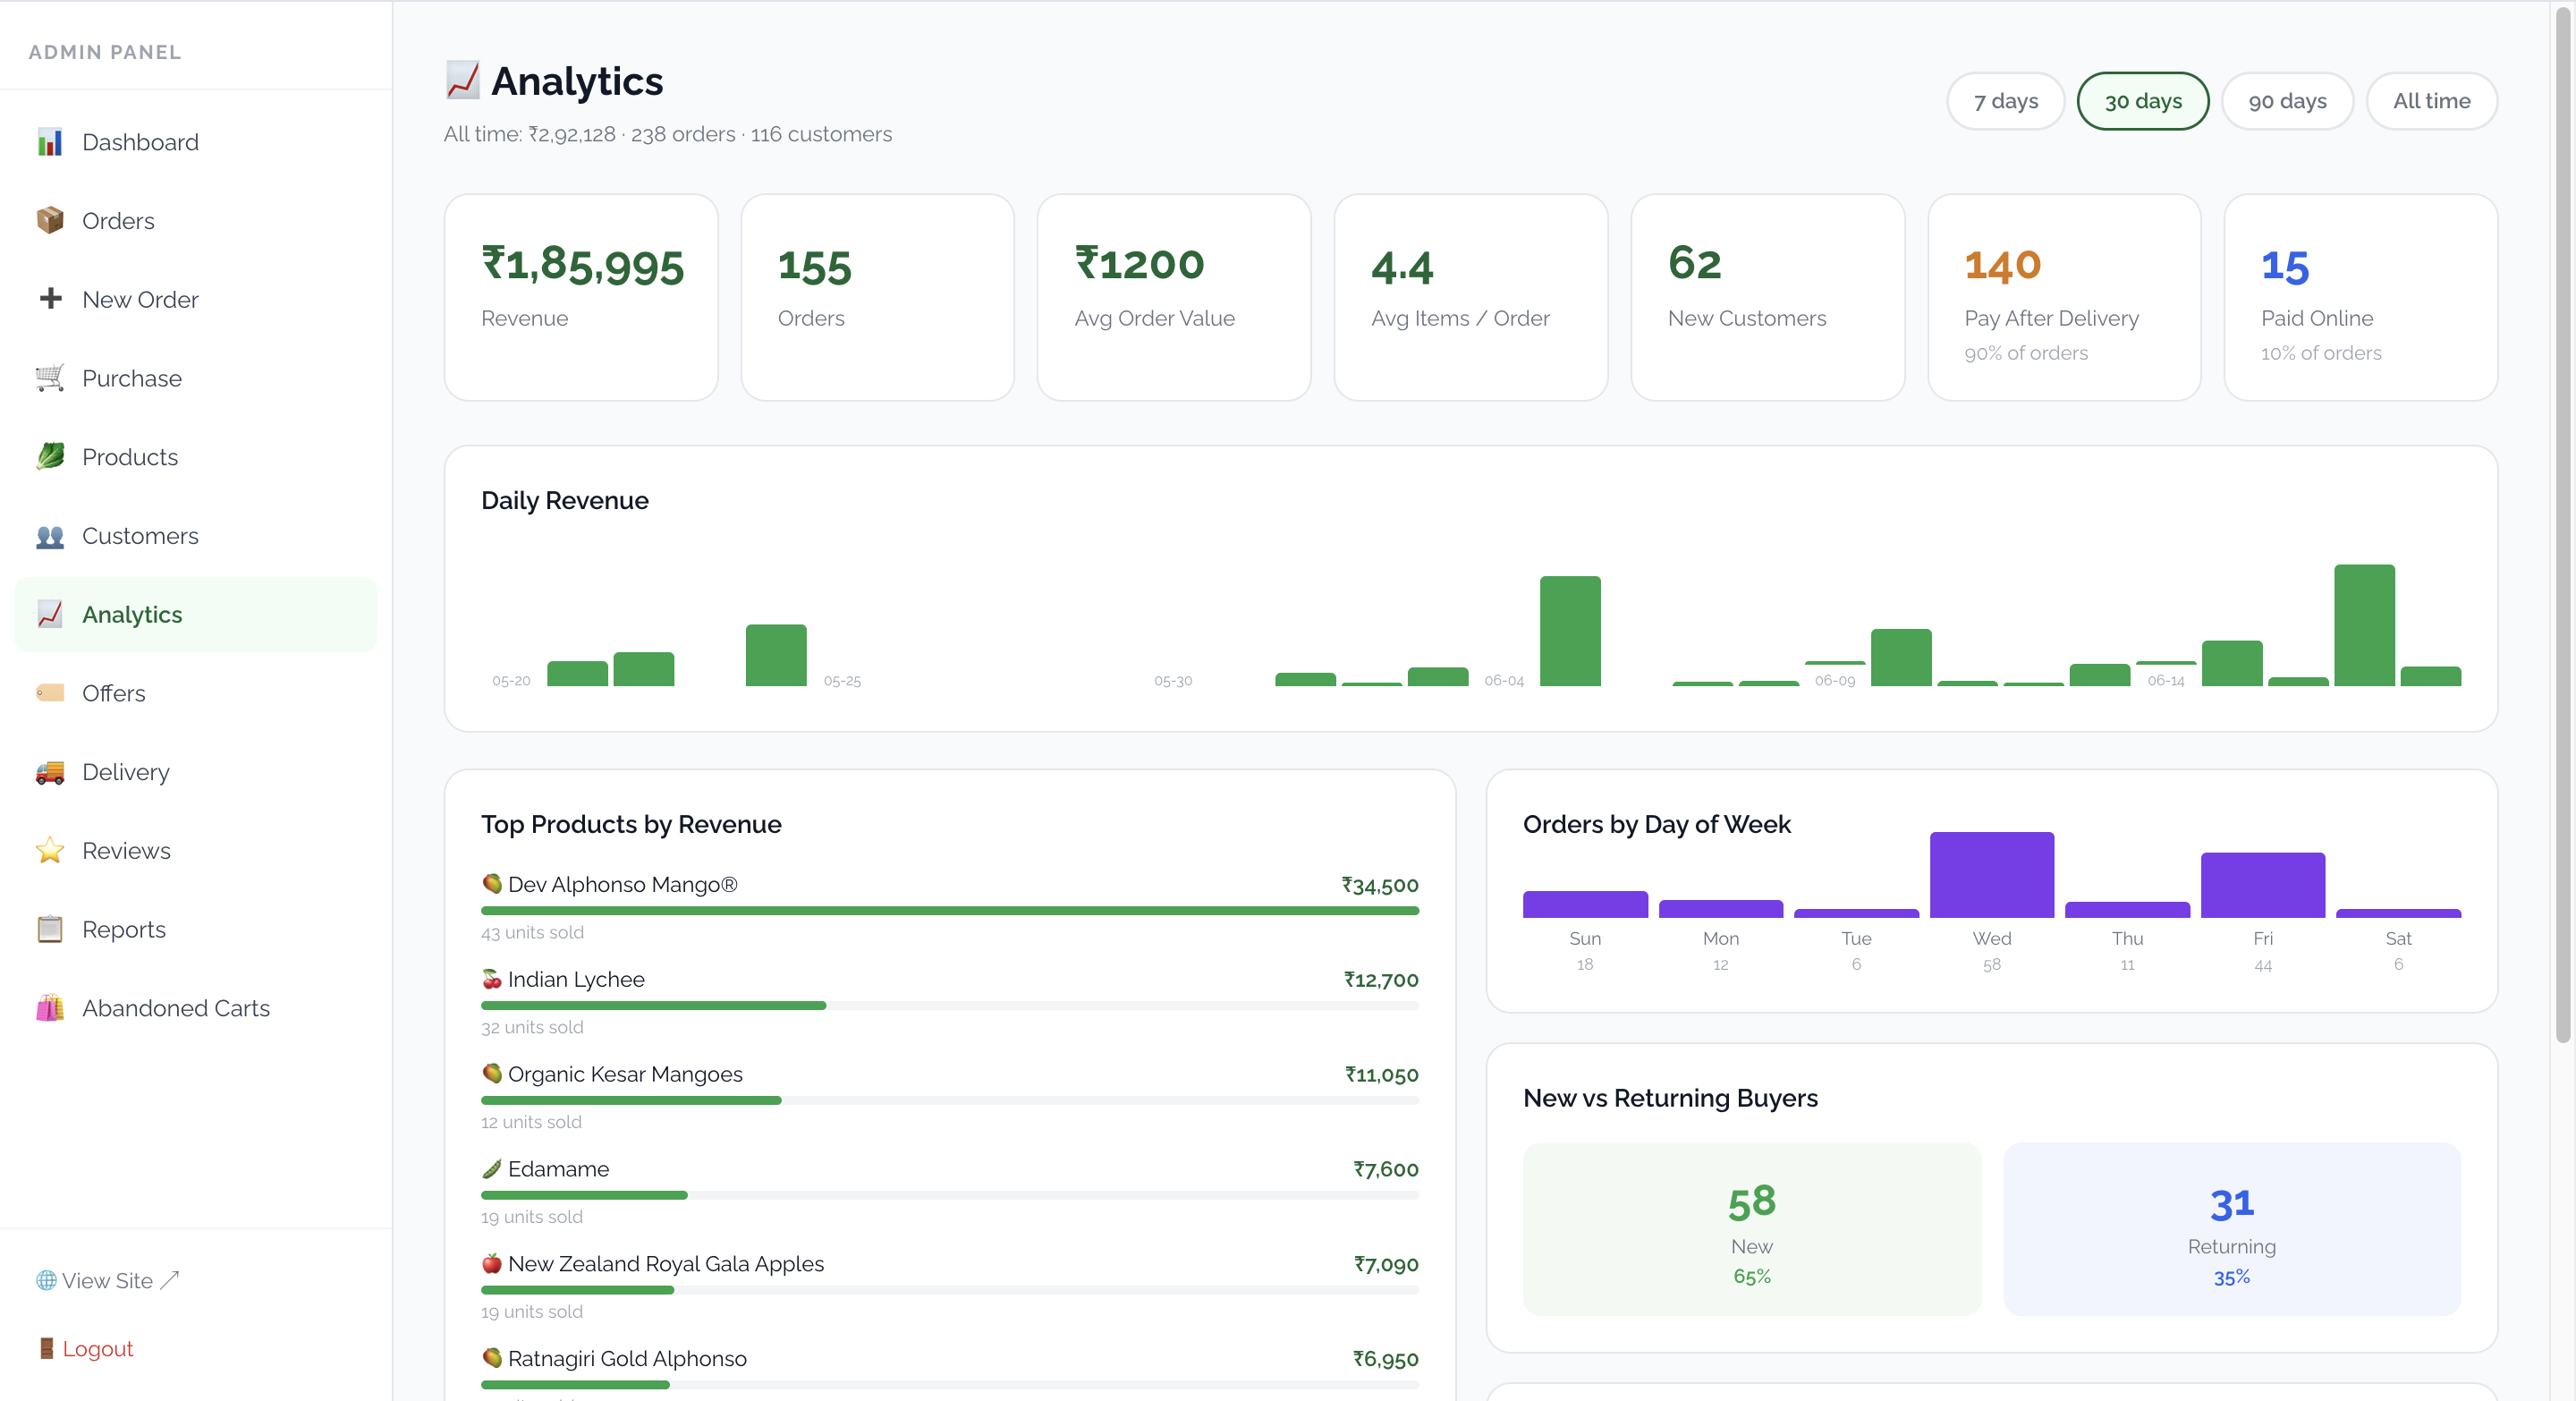Image resolution: width=2576 pixels, height=1401 pixels.
Task: Click the 155 Orders stat card
Action: coord(877,297)
